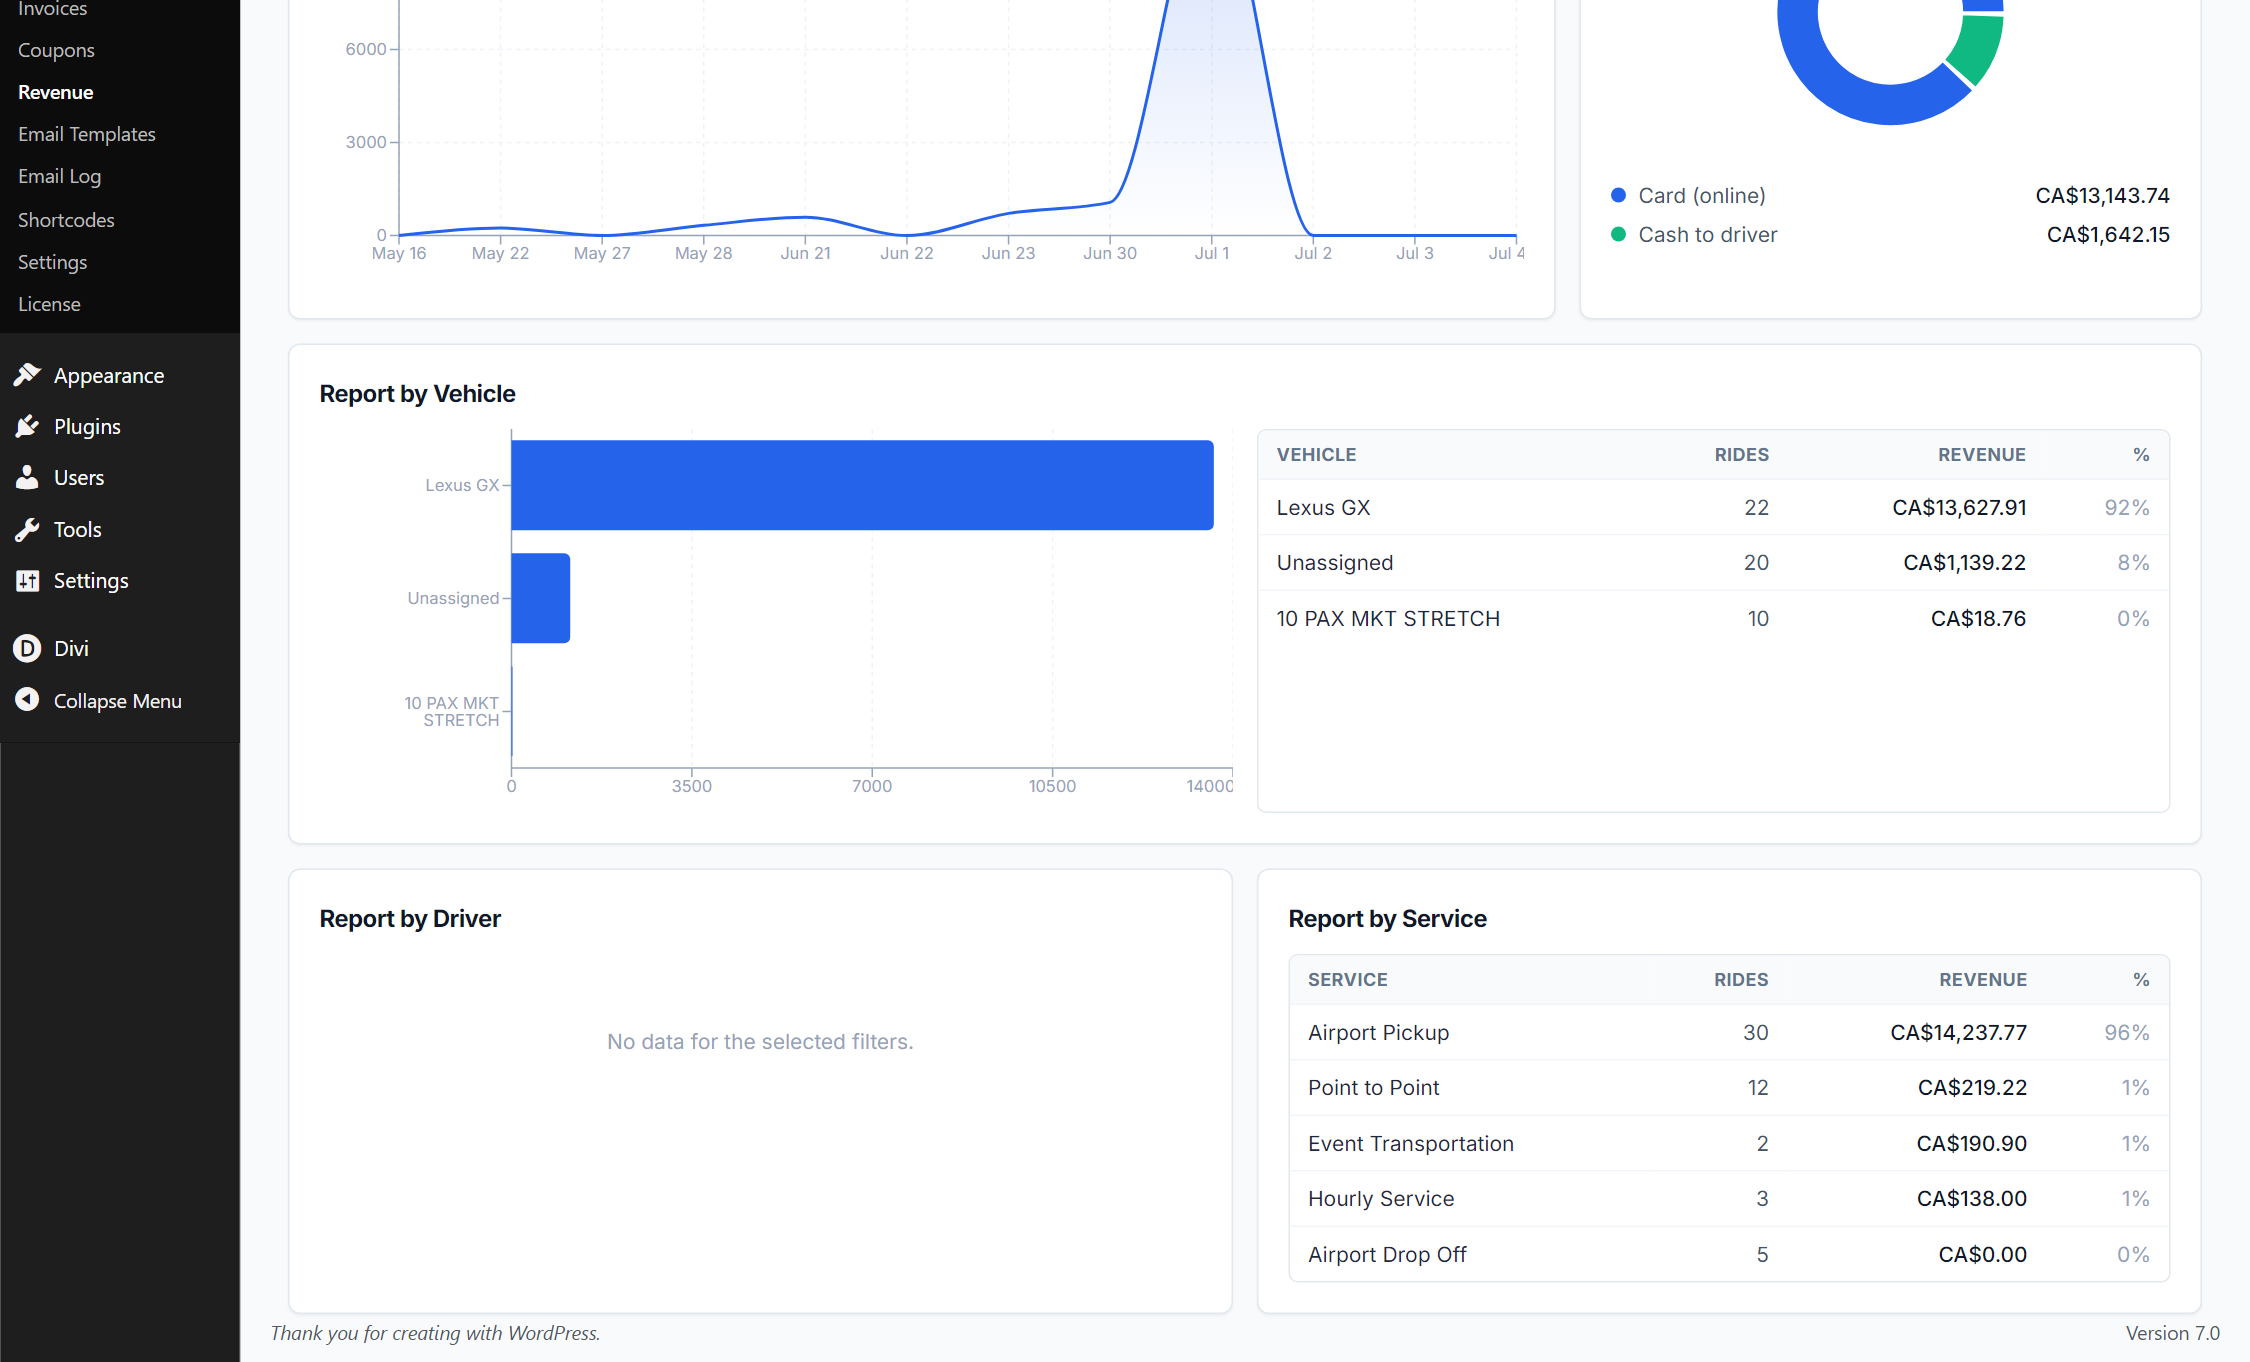The width and height of the screenshot is (2250, 1362).
Task: Follow the WordPress footer link
Action: (552, 1333)
